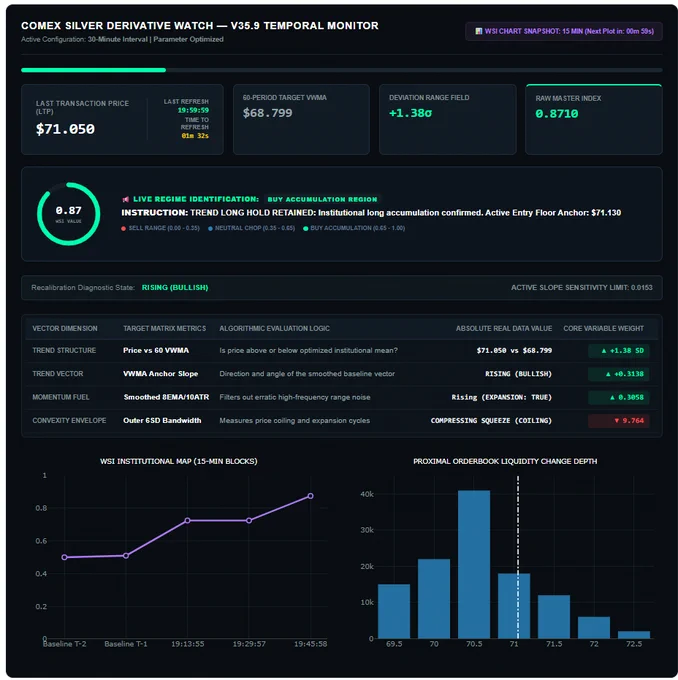Click the blue Neutral Chop legend dot

tap(210, 229)
